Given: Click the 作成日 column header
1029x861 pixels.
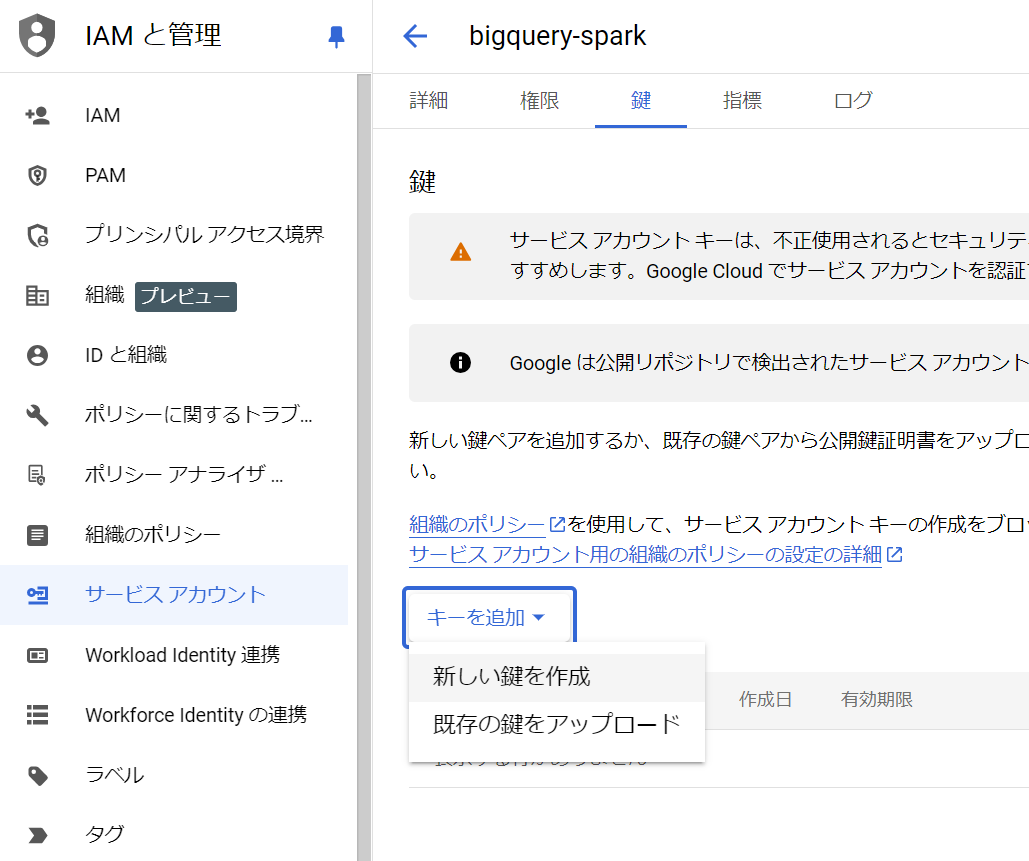Looking at the screenshot, I should (765, 700).
